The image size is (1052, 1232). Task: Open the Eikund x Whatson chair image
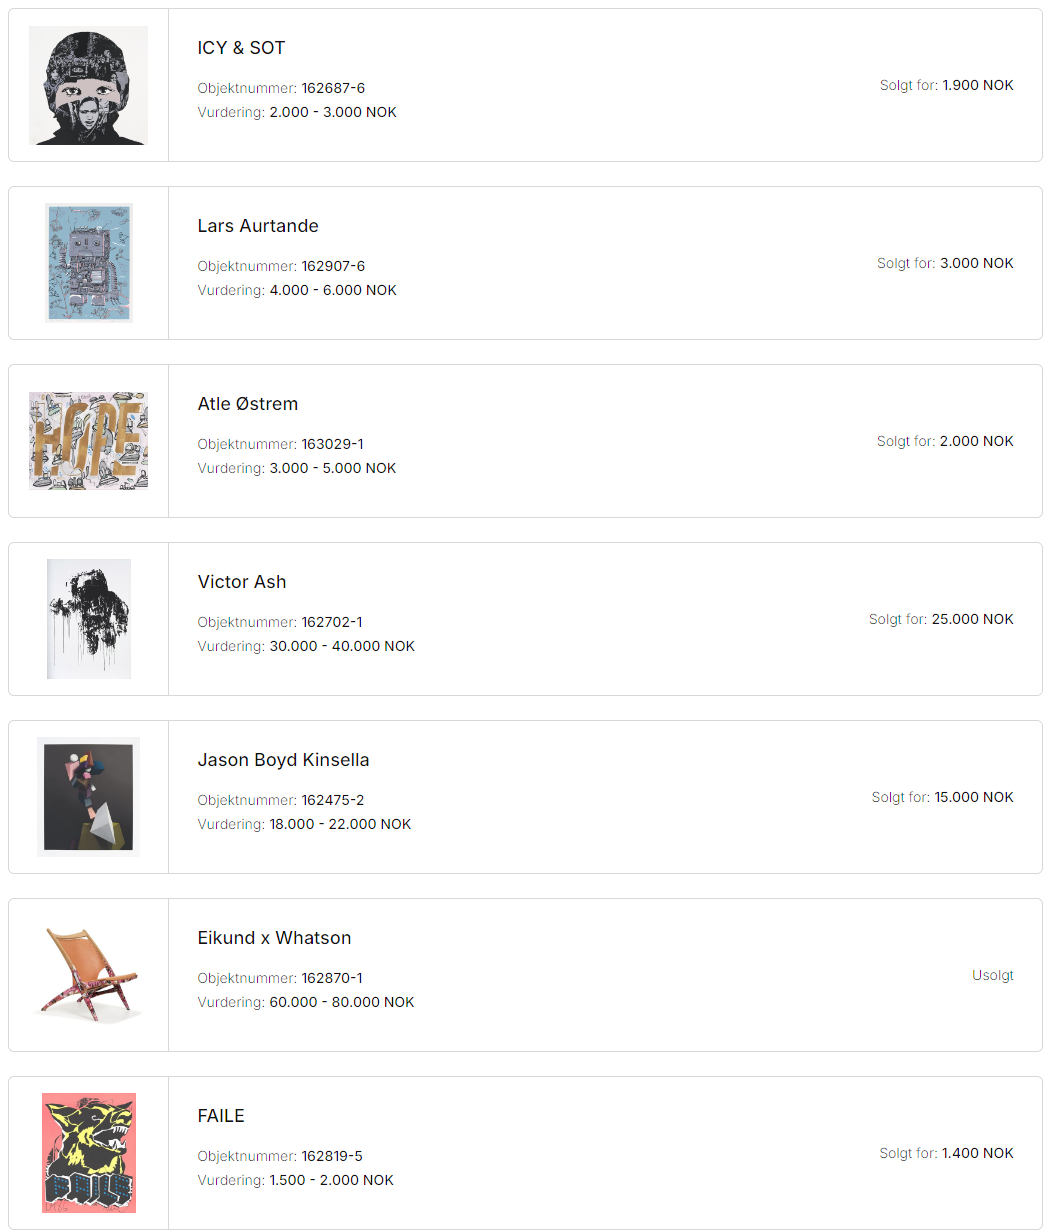coord(88,975)
